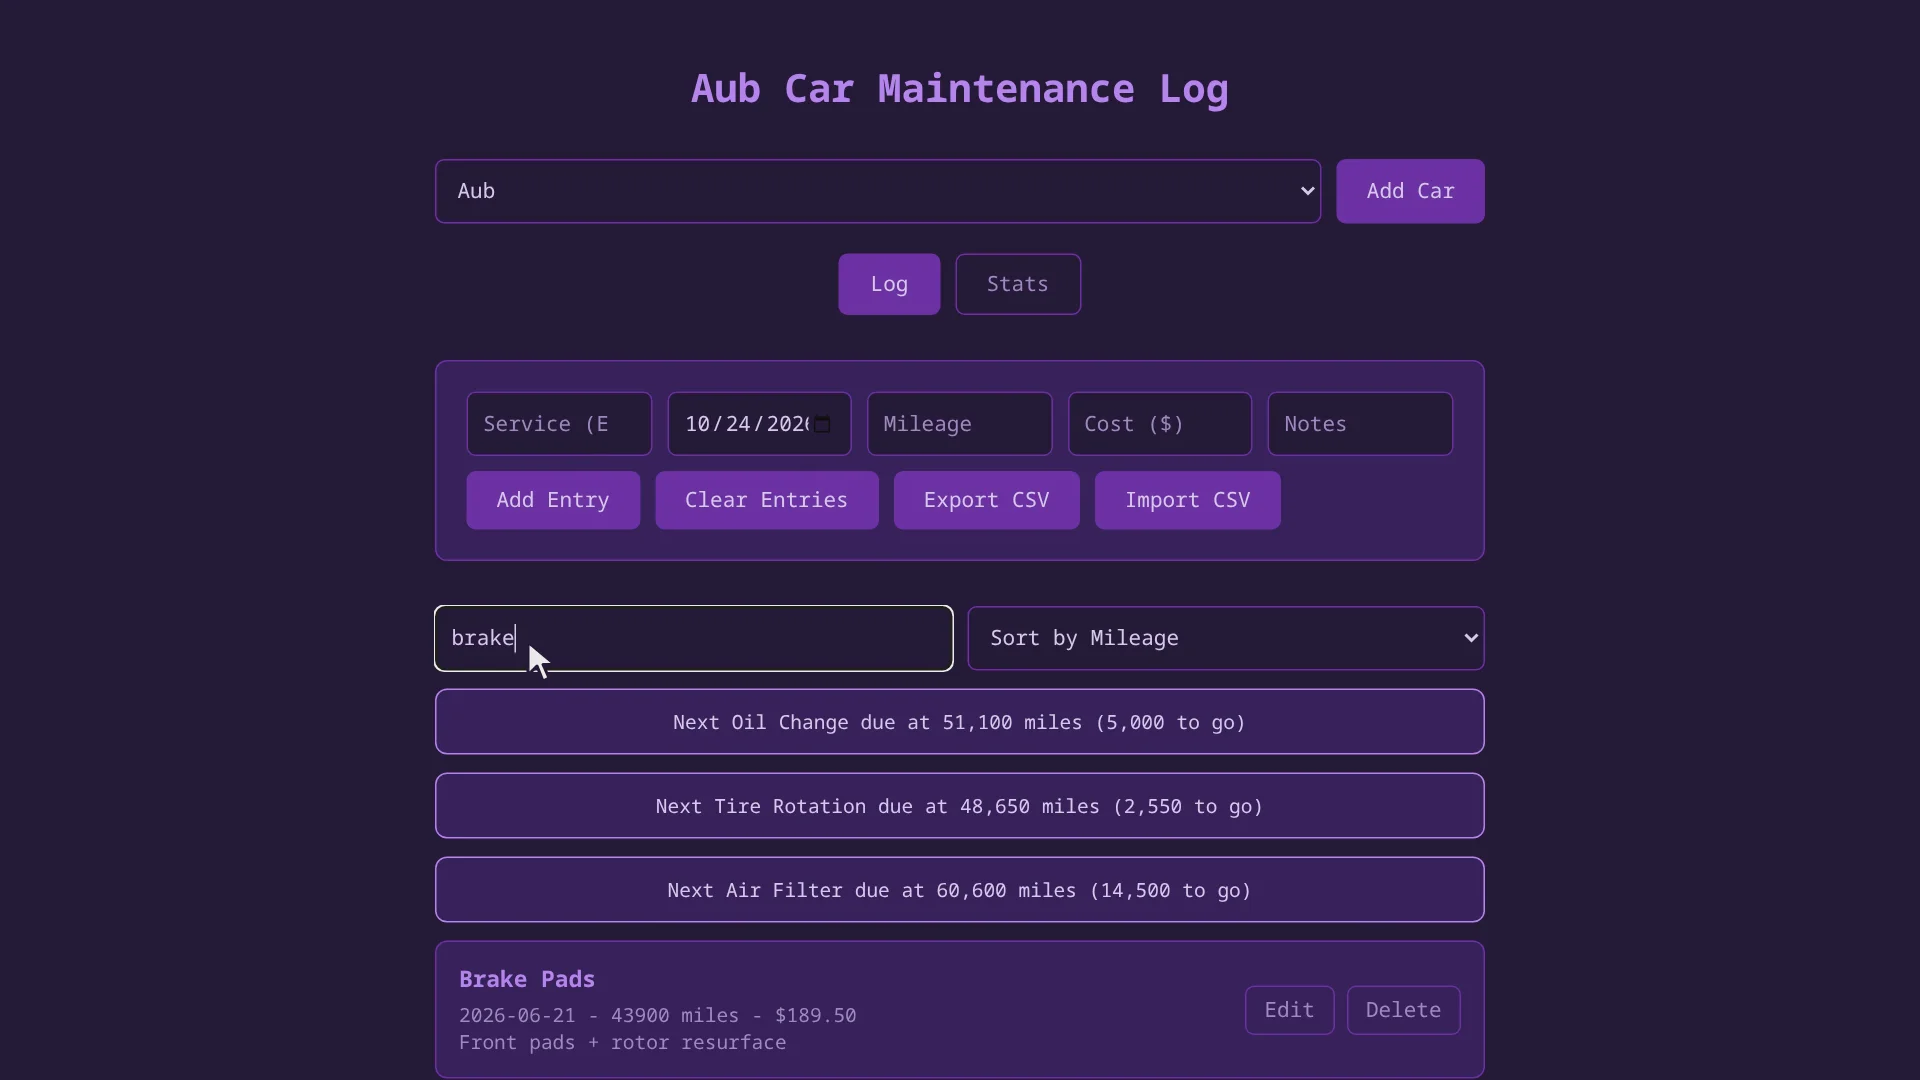This screenshot has width=1920, height=1080.
Task: Click the '2026-06-21 - 43900 miles' line
Action: click(x=657, y=1015)
